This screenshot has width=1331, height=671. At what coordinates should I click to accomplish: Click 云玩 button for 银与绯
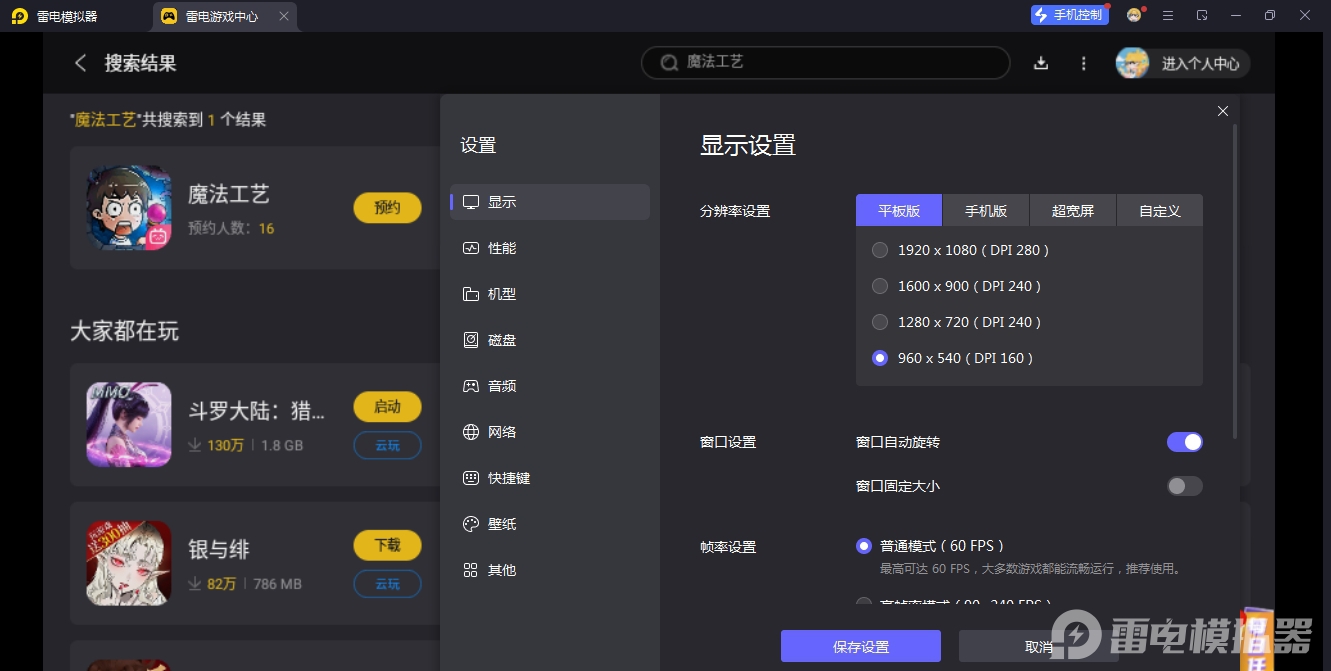pyautogui.click(x=387, y=584)
